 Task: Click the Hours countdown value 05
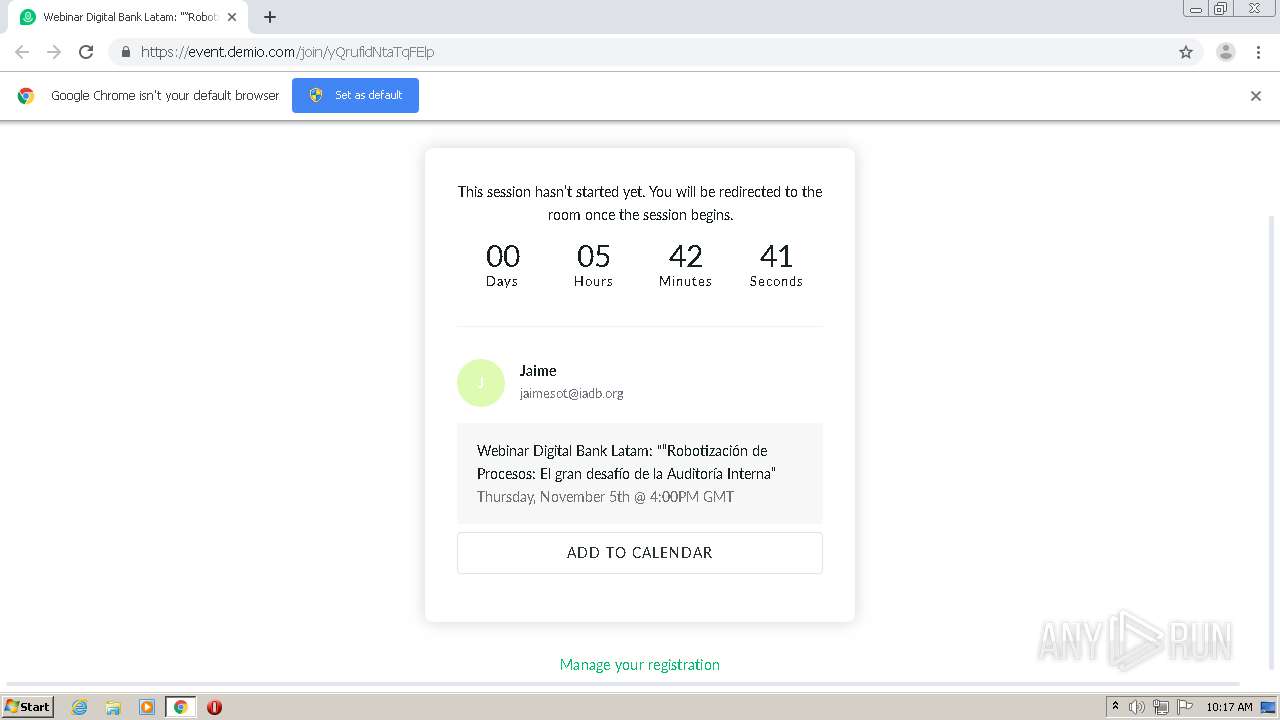pyautogui.click(x=593, y=257)
